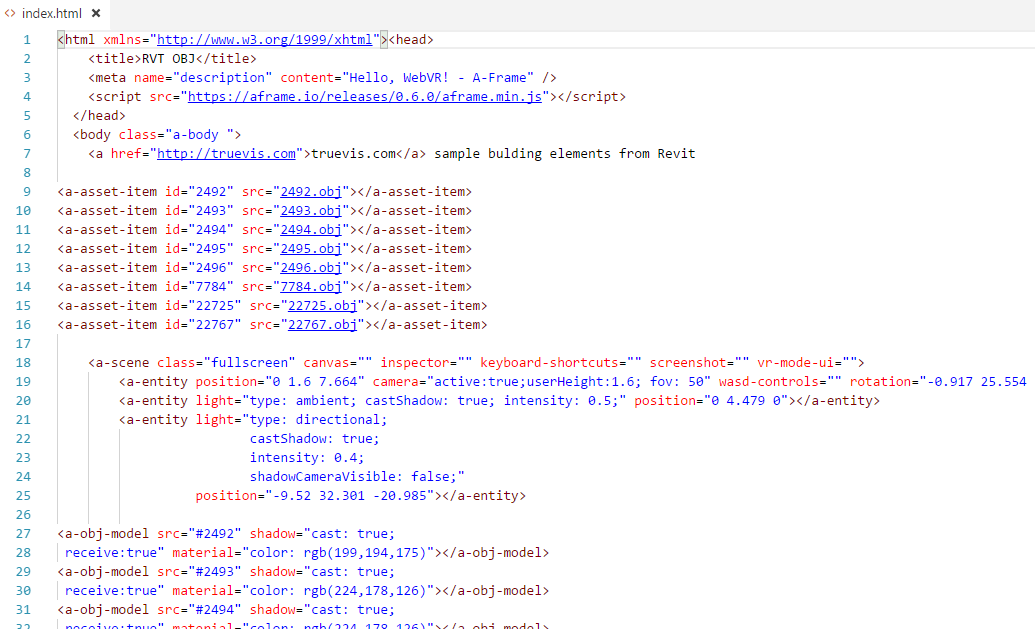Viewport: 1035px width, 629px height.
Task: Open the 2495.obj source link
Action: point(311,249)
